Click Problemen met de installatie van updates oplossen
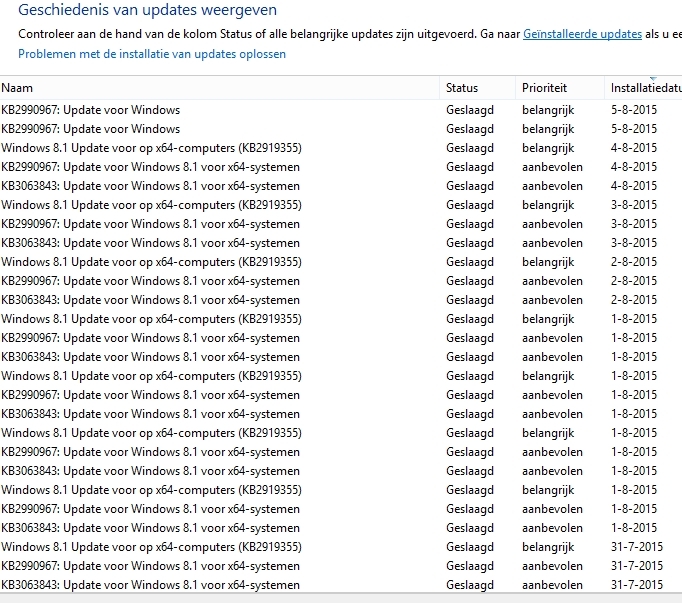 (152, 54)
